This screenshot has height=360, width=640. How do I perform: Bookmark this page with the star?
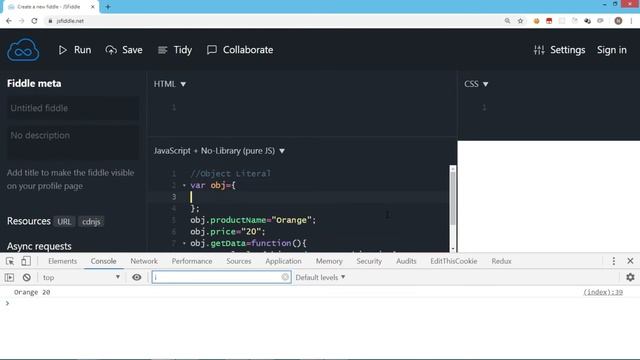tap(520, 21)
